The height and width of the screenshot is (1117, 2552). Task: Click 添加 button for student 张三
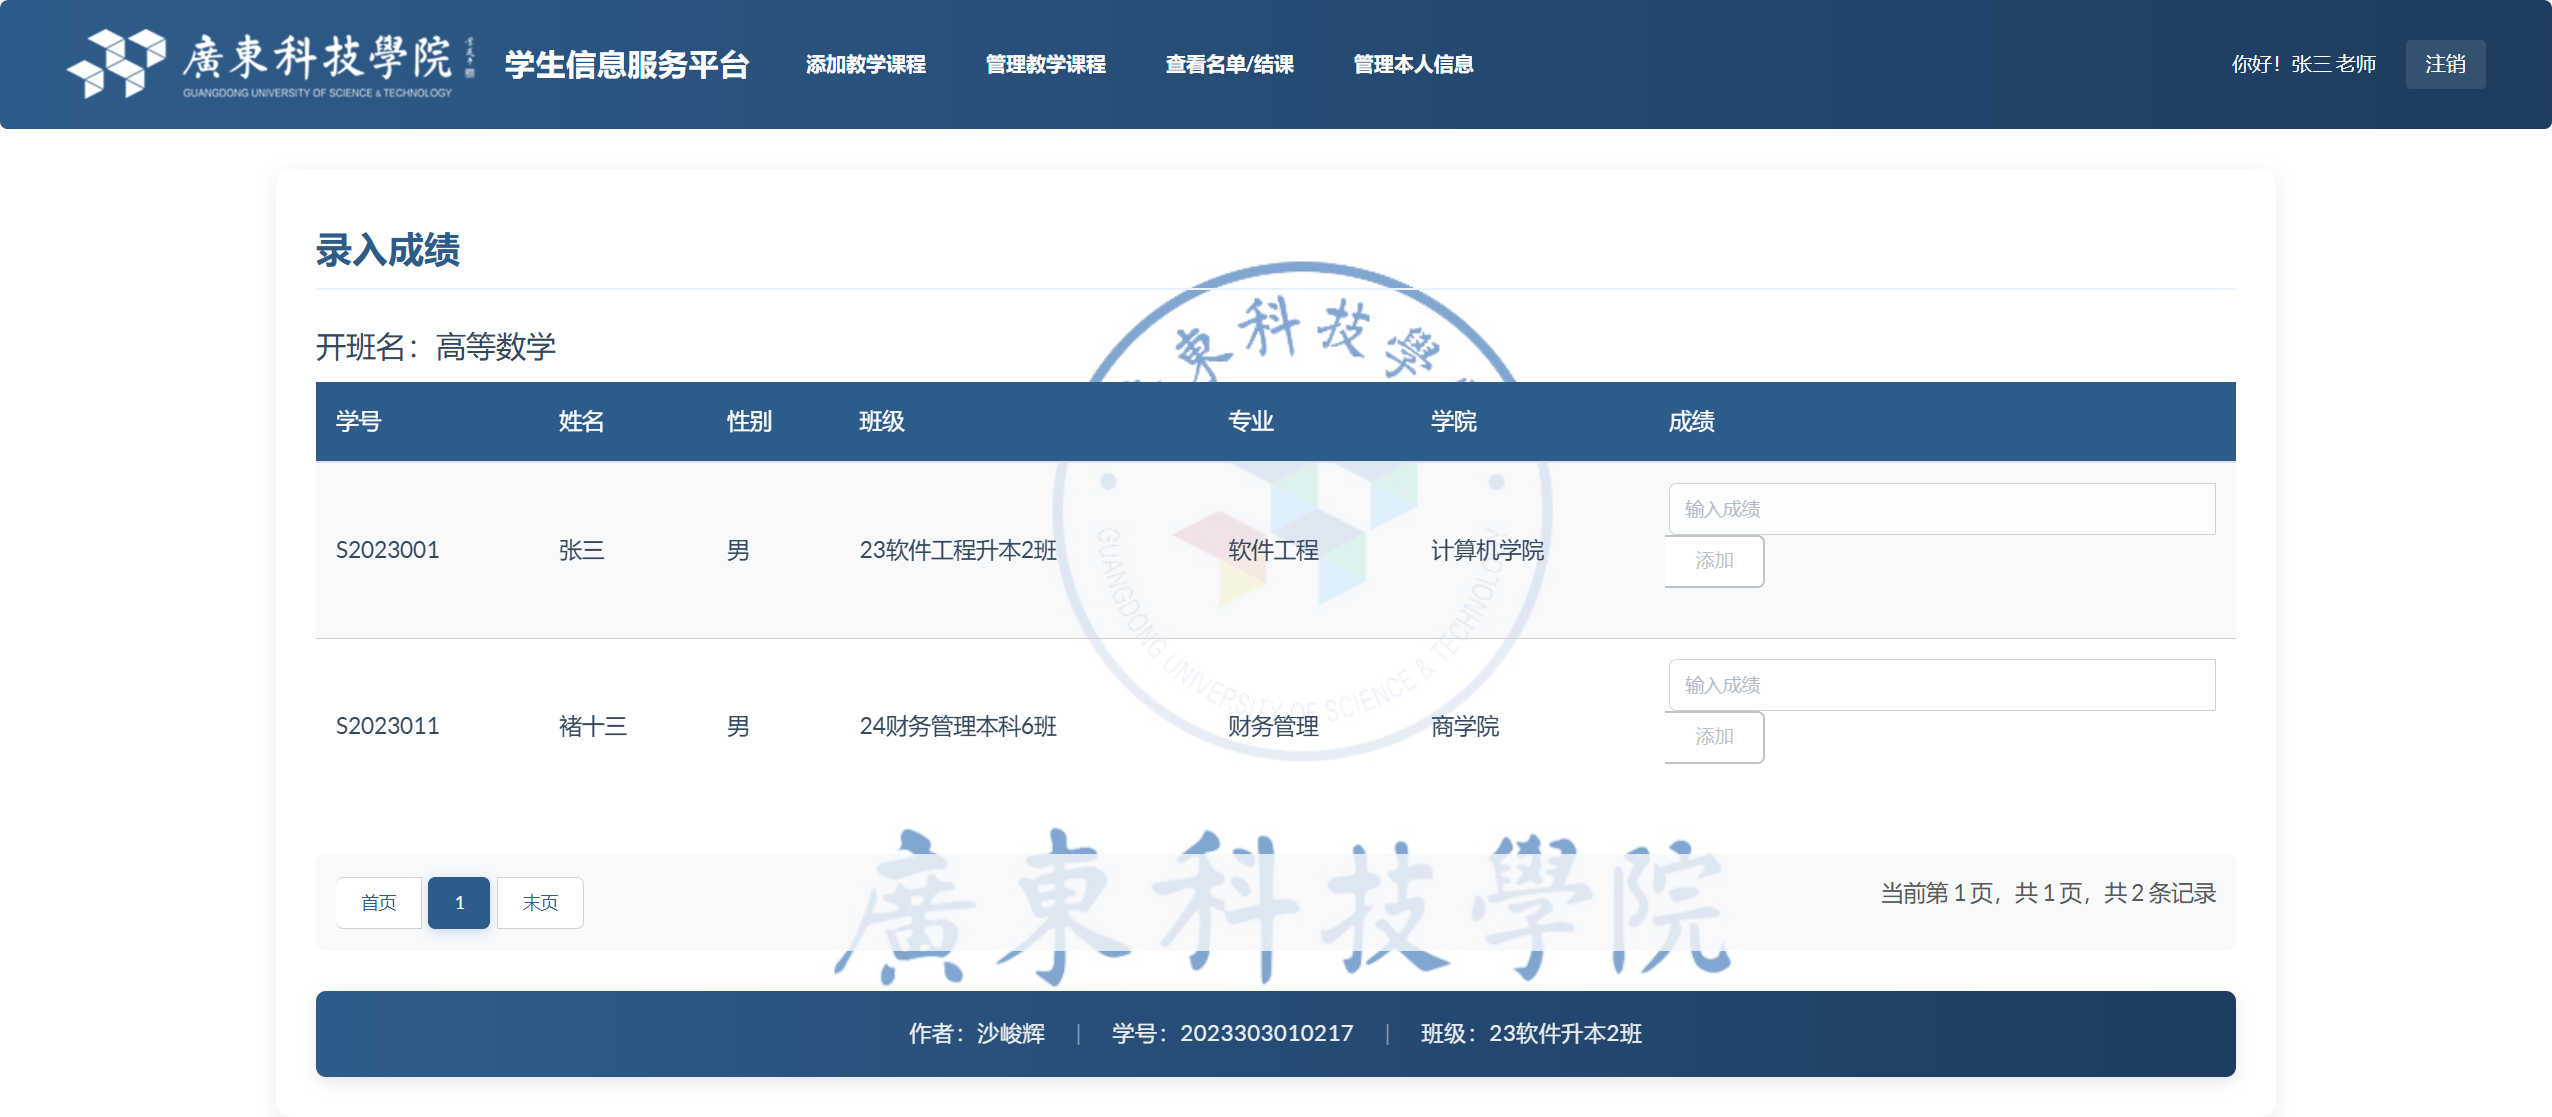[1714, 561]
